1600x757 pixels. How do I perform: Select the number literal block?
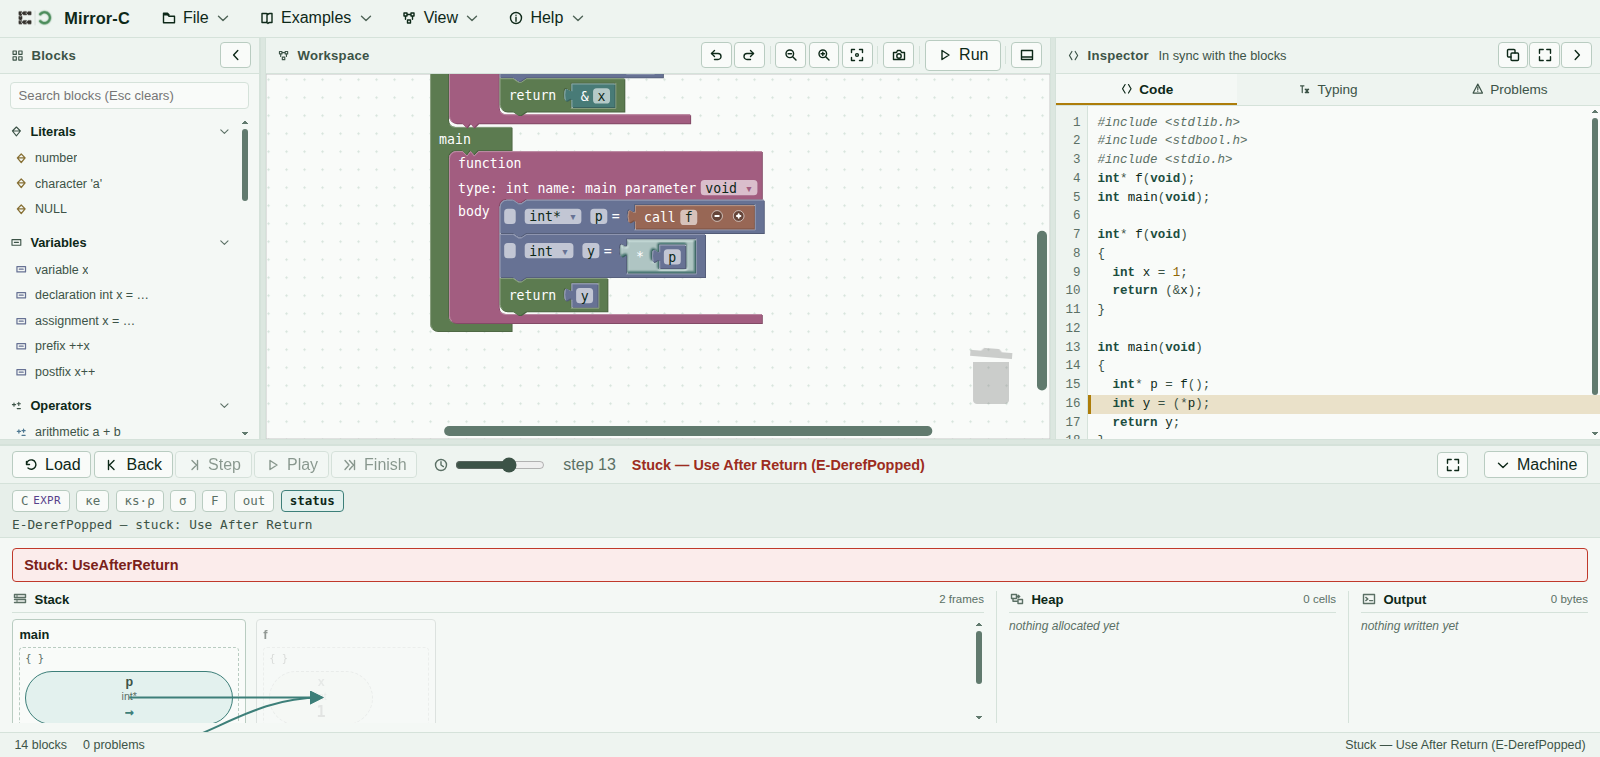[56, 158]
